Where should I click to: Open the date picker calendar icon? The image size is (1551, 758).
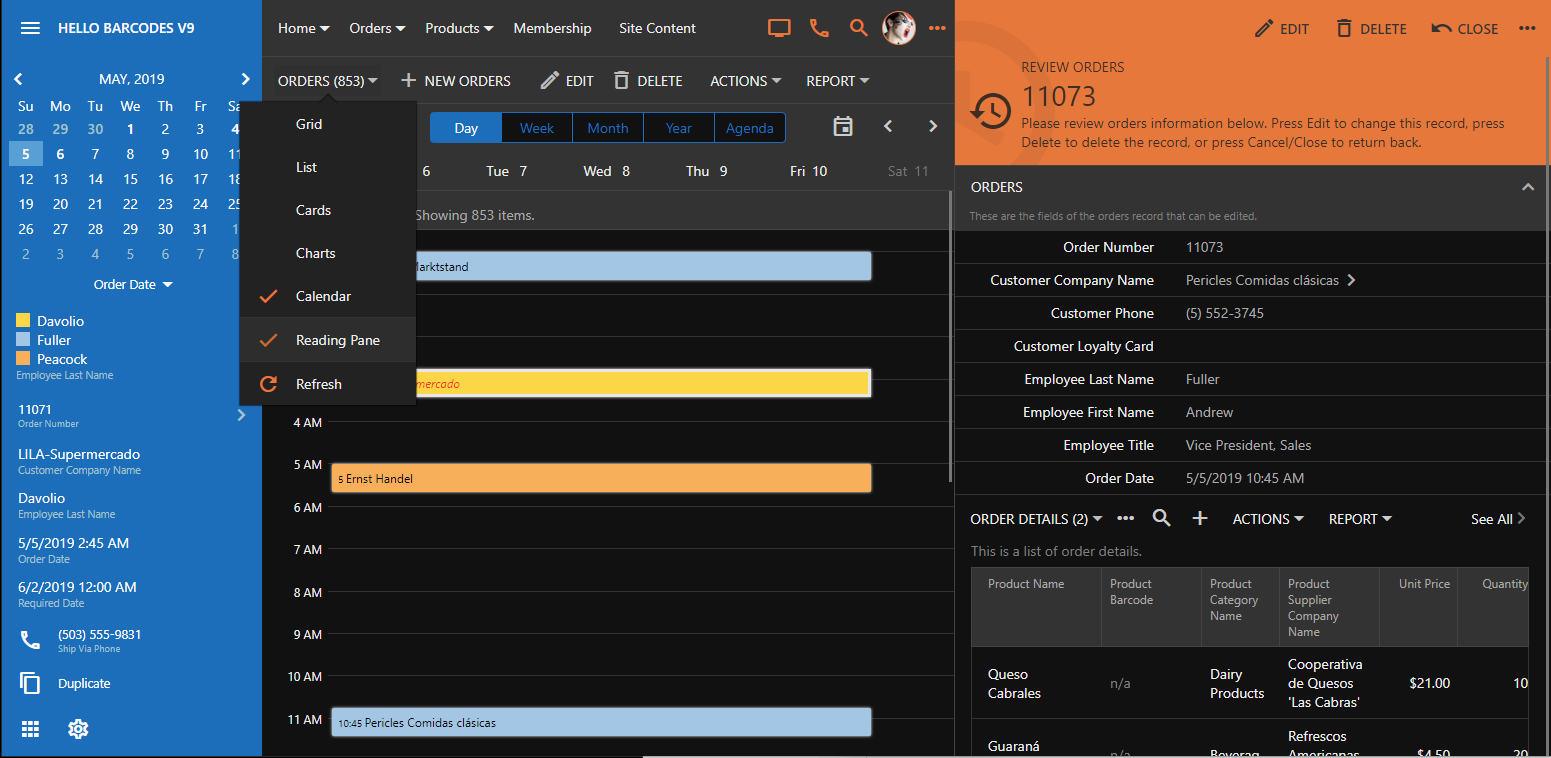(843, 126)
